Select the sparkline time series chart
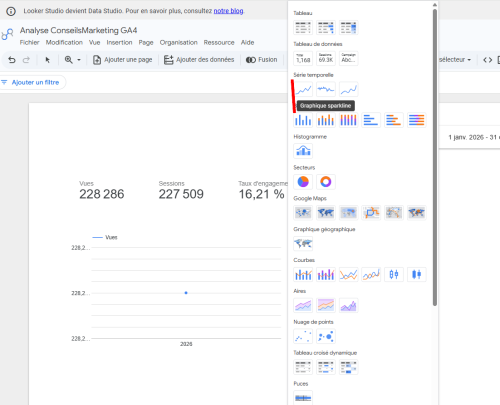This screenshot has height=405, width=500. pyautogui.click(x=326, y=89)
